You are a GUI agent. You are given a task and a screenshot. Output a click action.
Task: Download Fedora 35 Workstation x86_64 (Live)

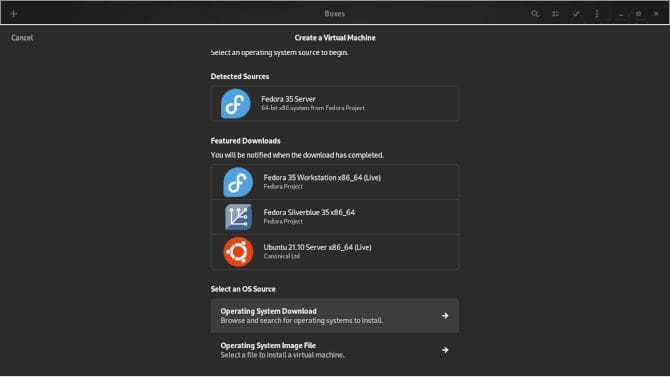point(335,182)
